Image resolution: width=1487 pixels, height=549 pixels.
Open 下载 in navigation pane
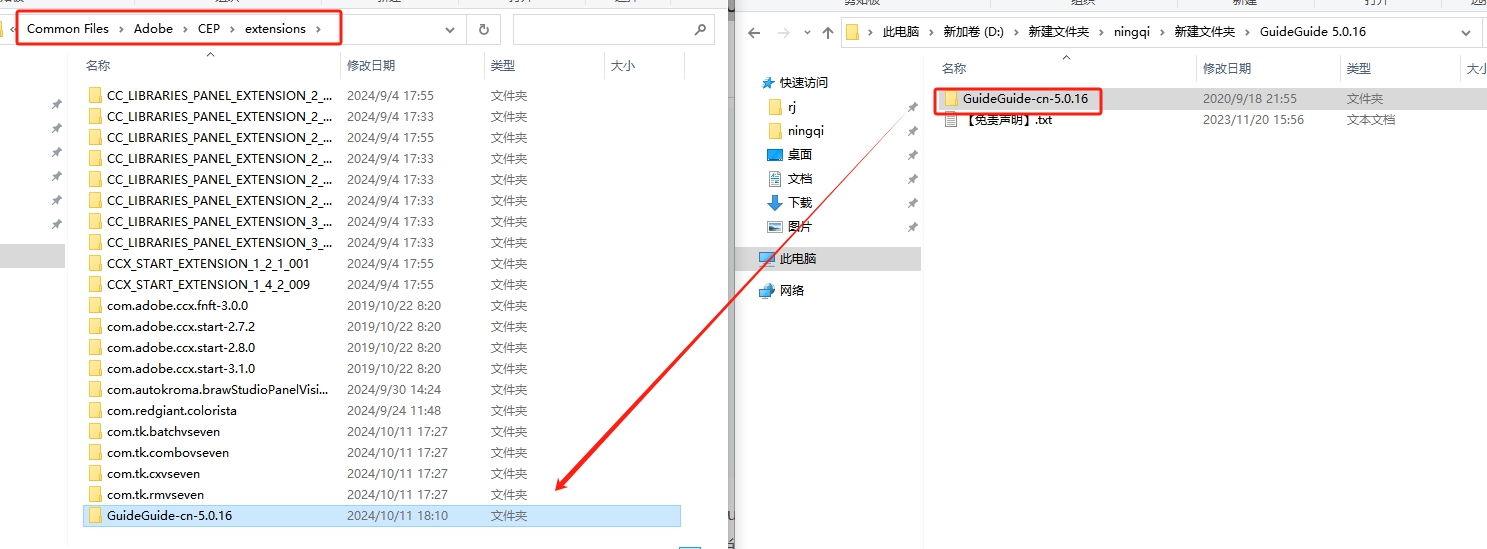click(x=800, y=202)
